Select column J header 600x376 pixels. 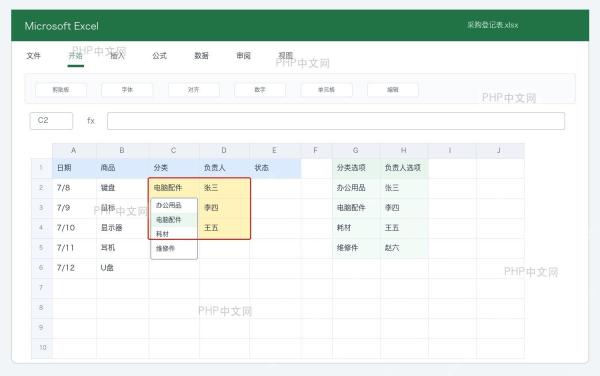pos(500,151)
